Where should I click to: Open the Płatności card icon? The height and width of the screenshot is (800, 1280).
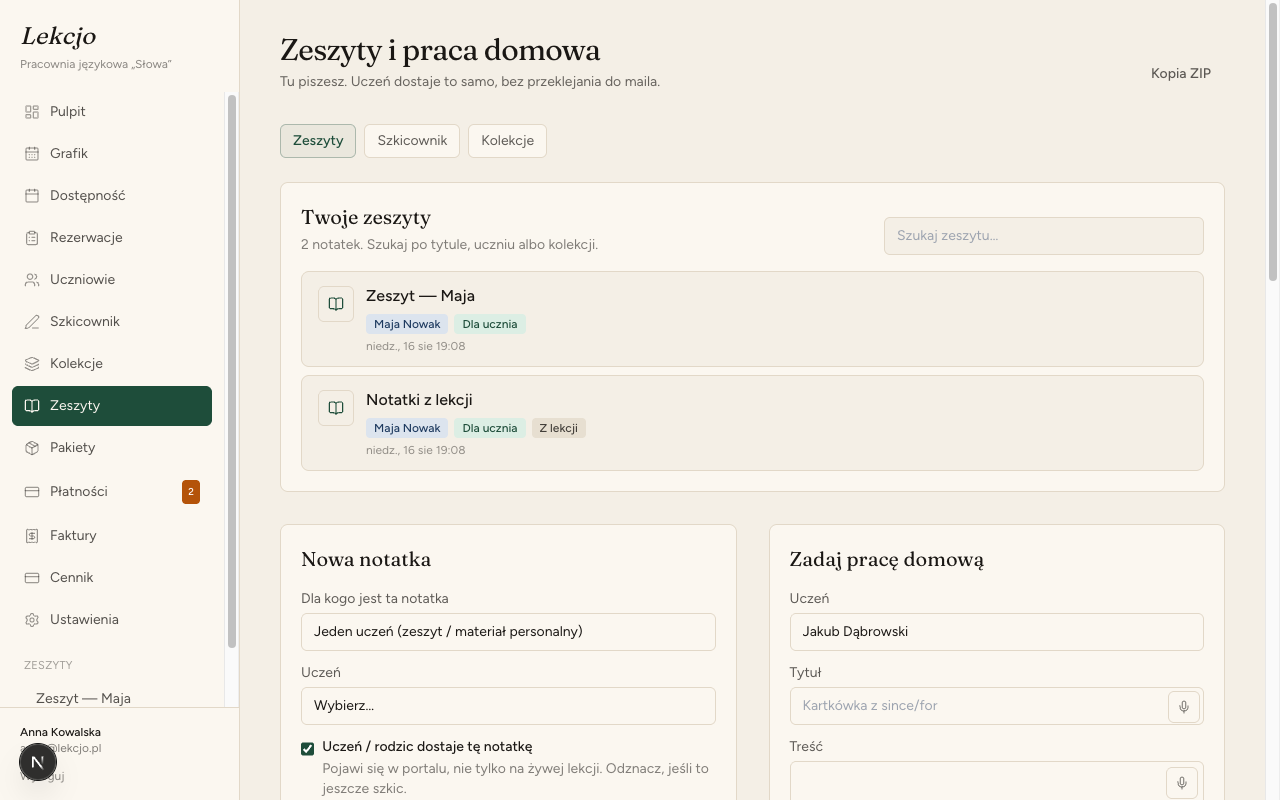pyautogui.click(x=32, y=492)
